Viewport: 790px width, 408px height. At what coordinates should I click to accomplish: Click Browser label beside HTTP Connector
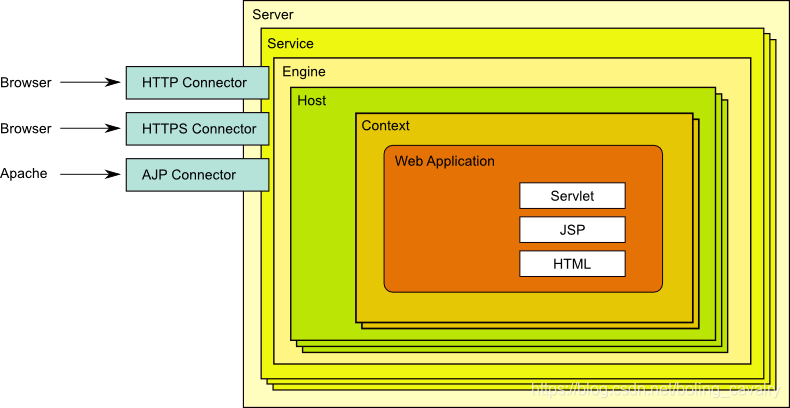click(26, 83)
